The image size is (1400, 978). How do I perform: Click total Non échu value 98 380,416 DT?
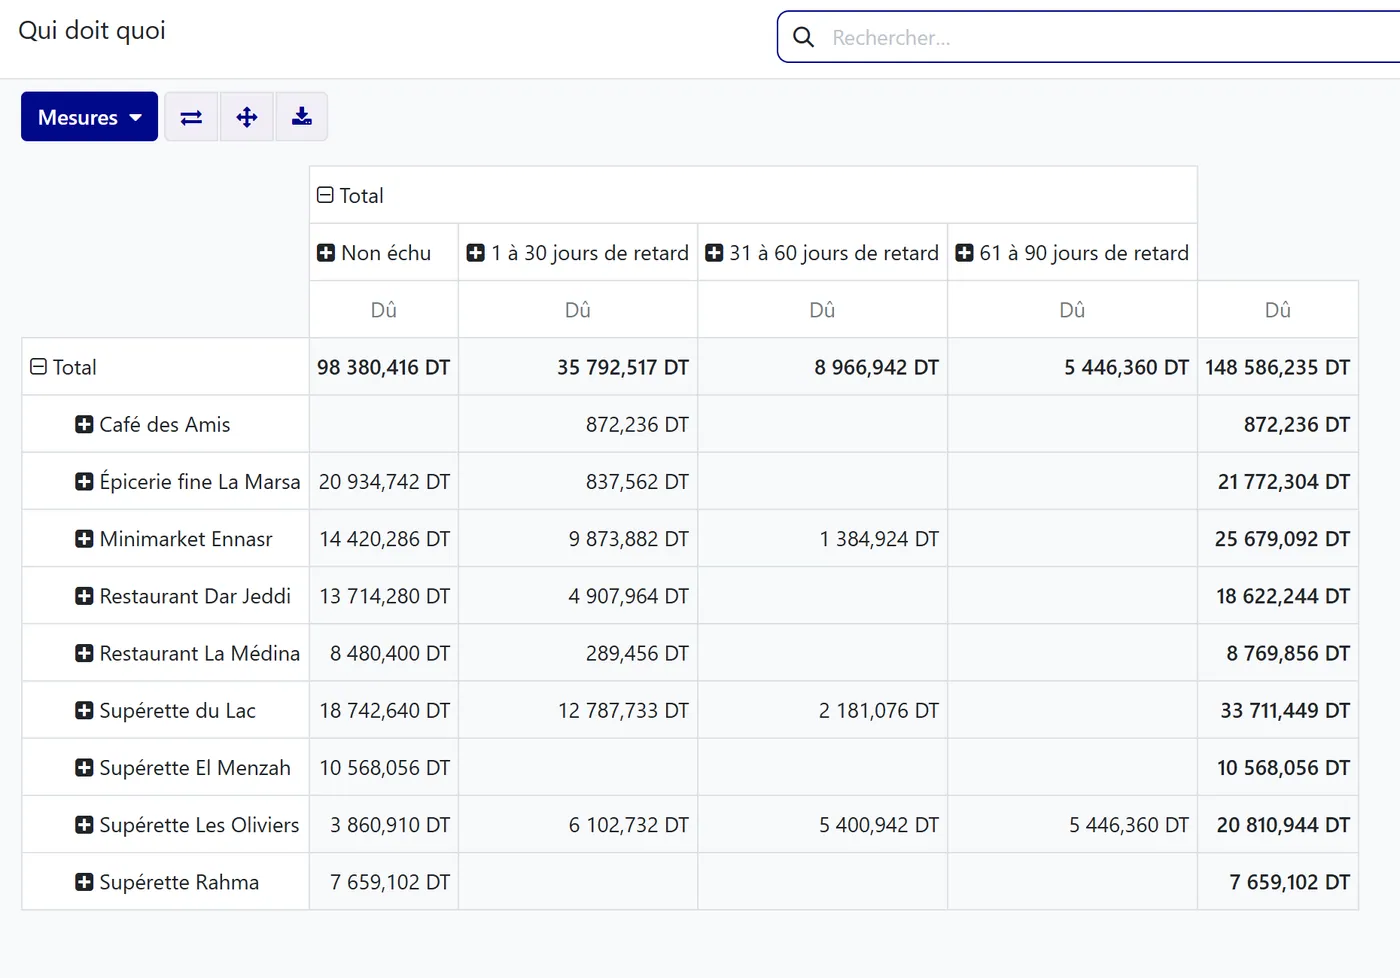pos(384,367)
